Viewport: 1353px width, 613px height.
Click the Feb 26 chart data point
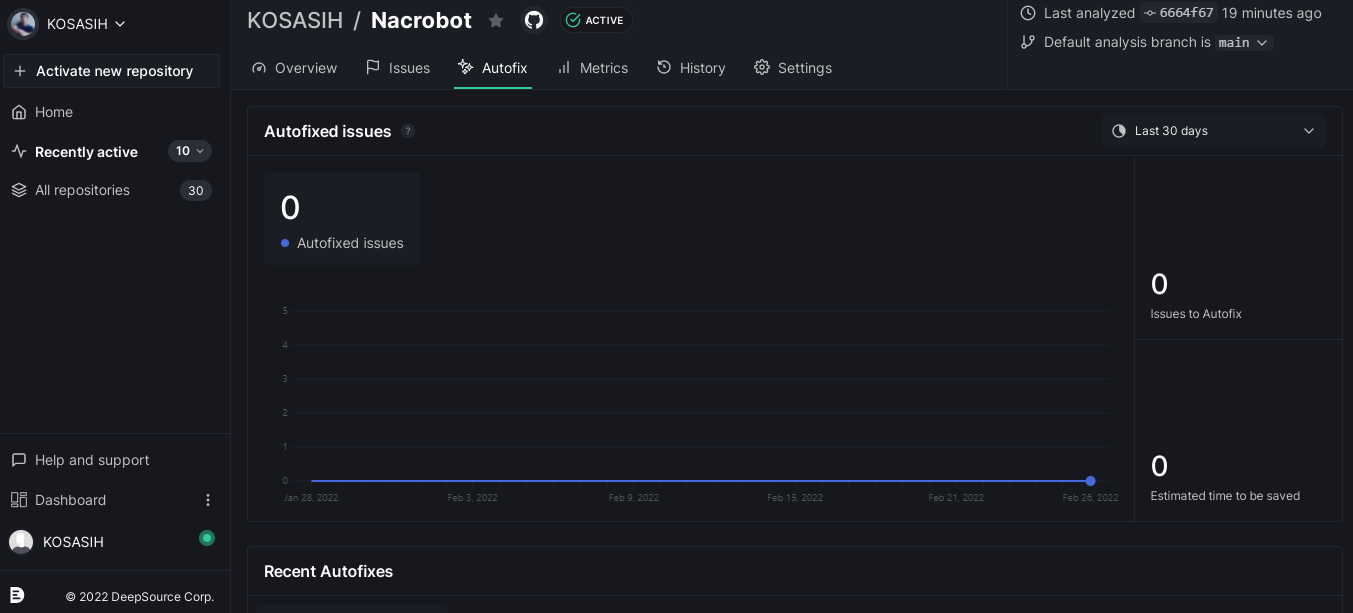pos(1091,481)
